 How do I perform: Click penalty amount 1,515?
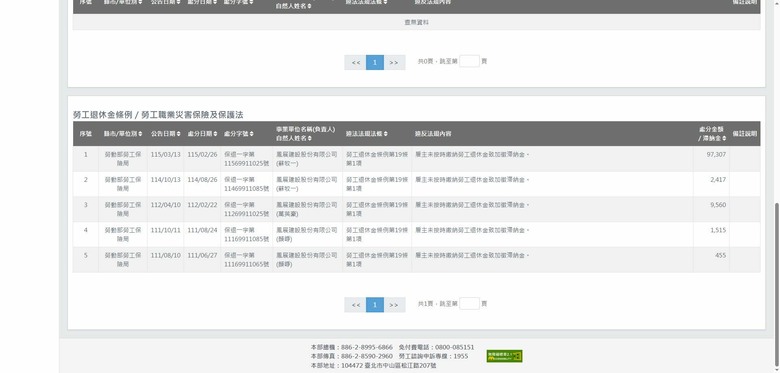tap(718, 230)
